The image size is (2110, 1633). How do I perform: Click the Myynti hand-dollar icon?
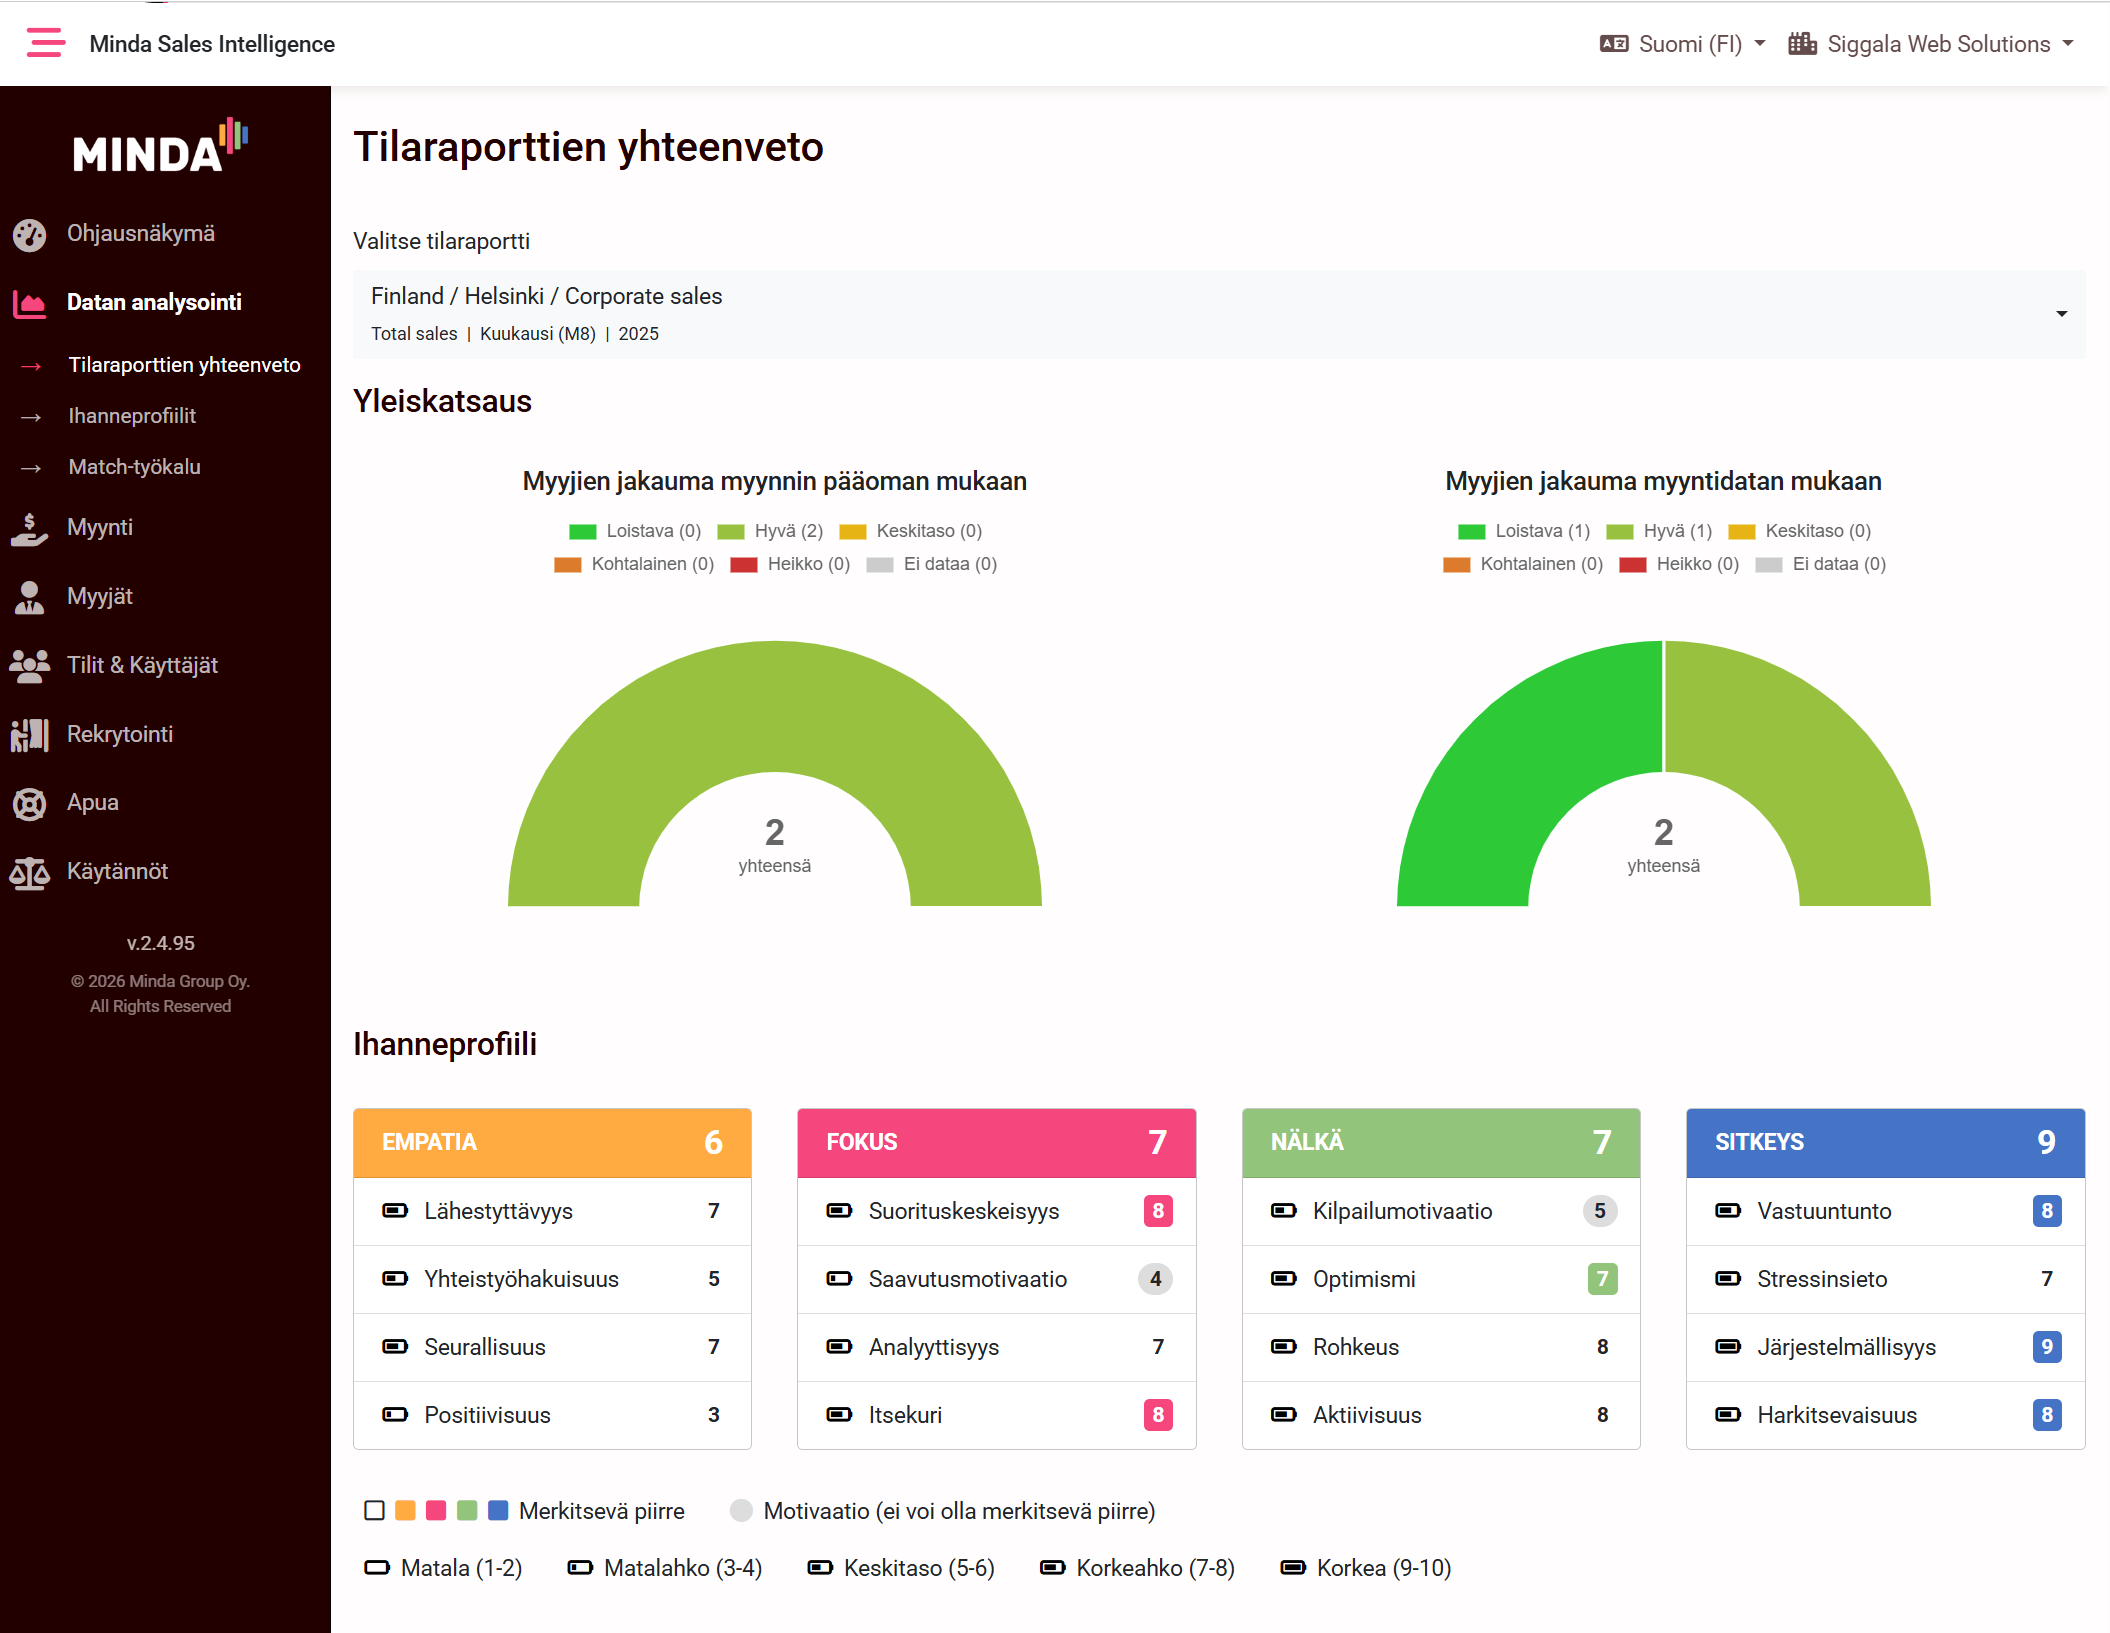pos(30,528)
